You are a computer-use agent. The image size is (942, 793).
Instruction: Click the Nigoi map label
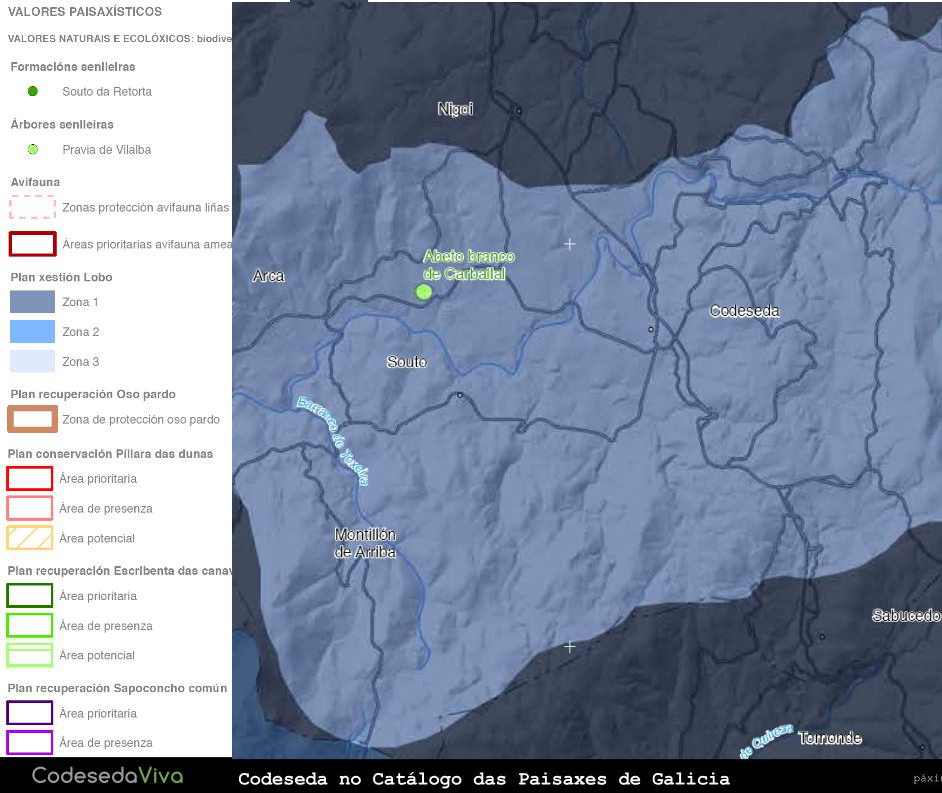(x=455, y=109)
